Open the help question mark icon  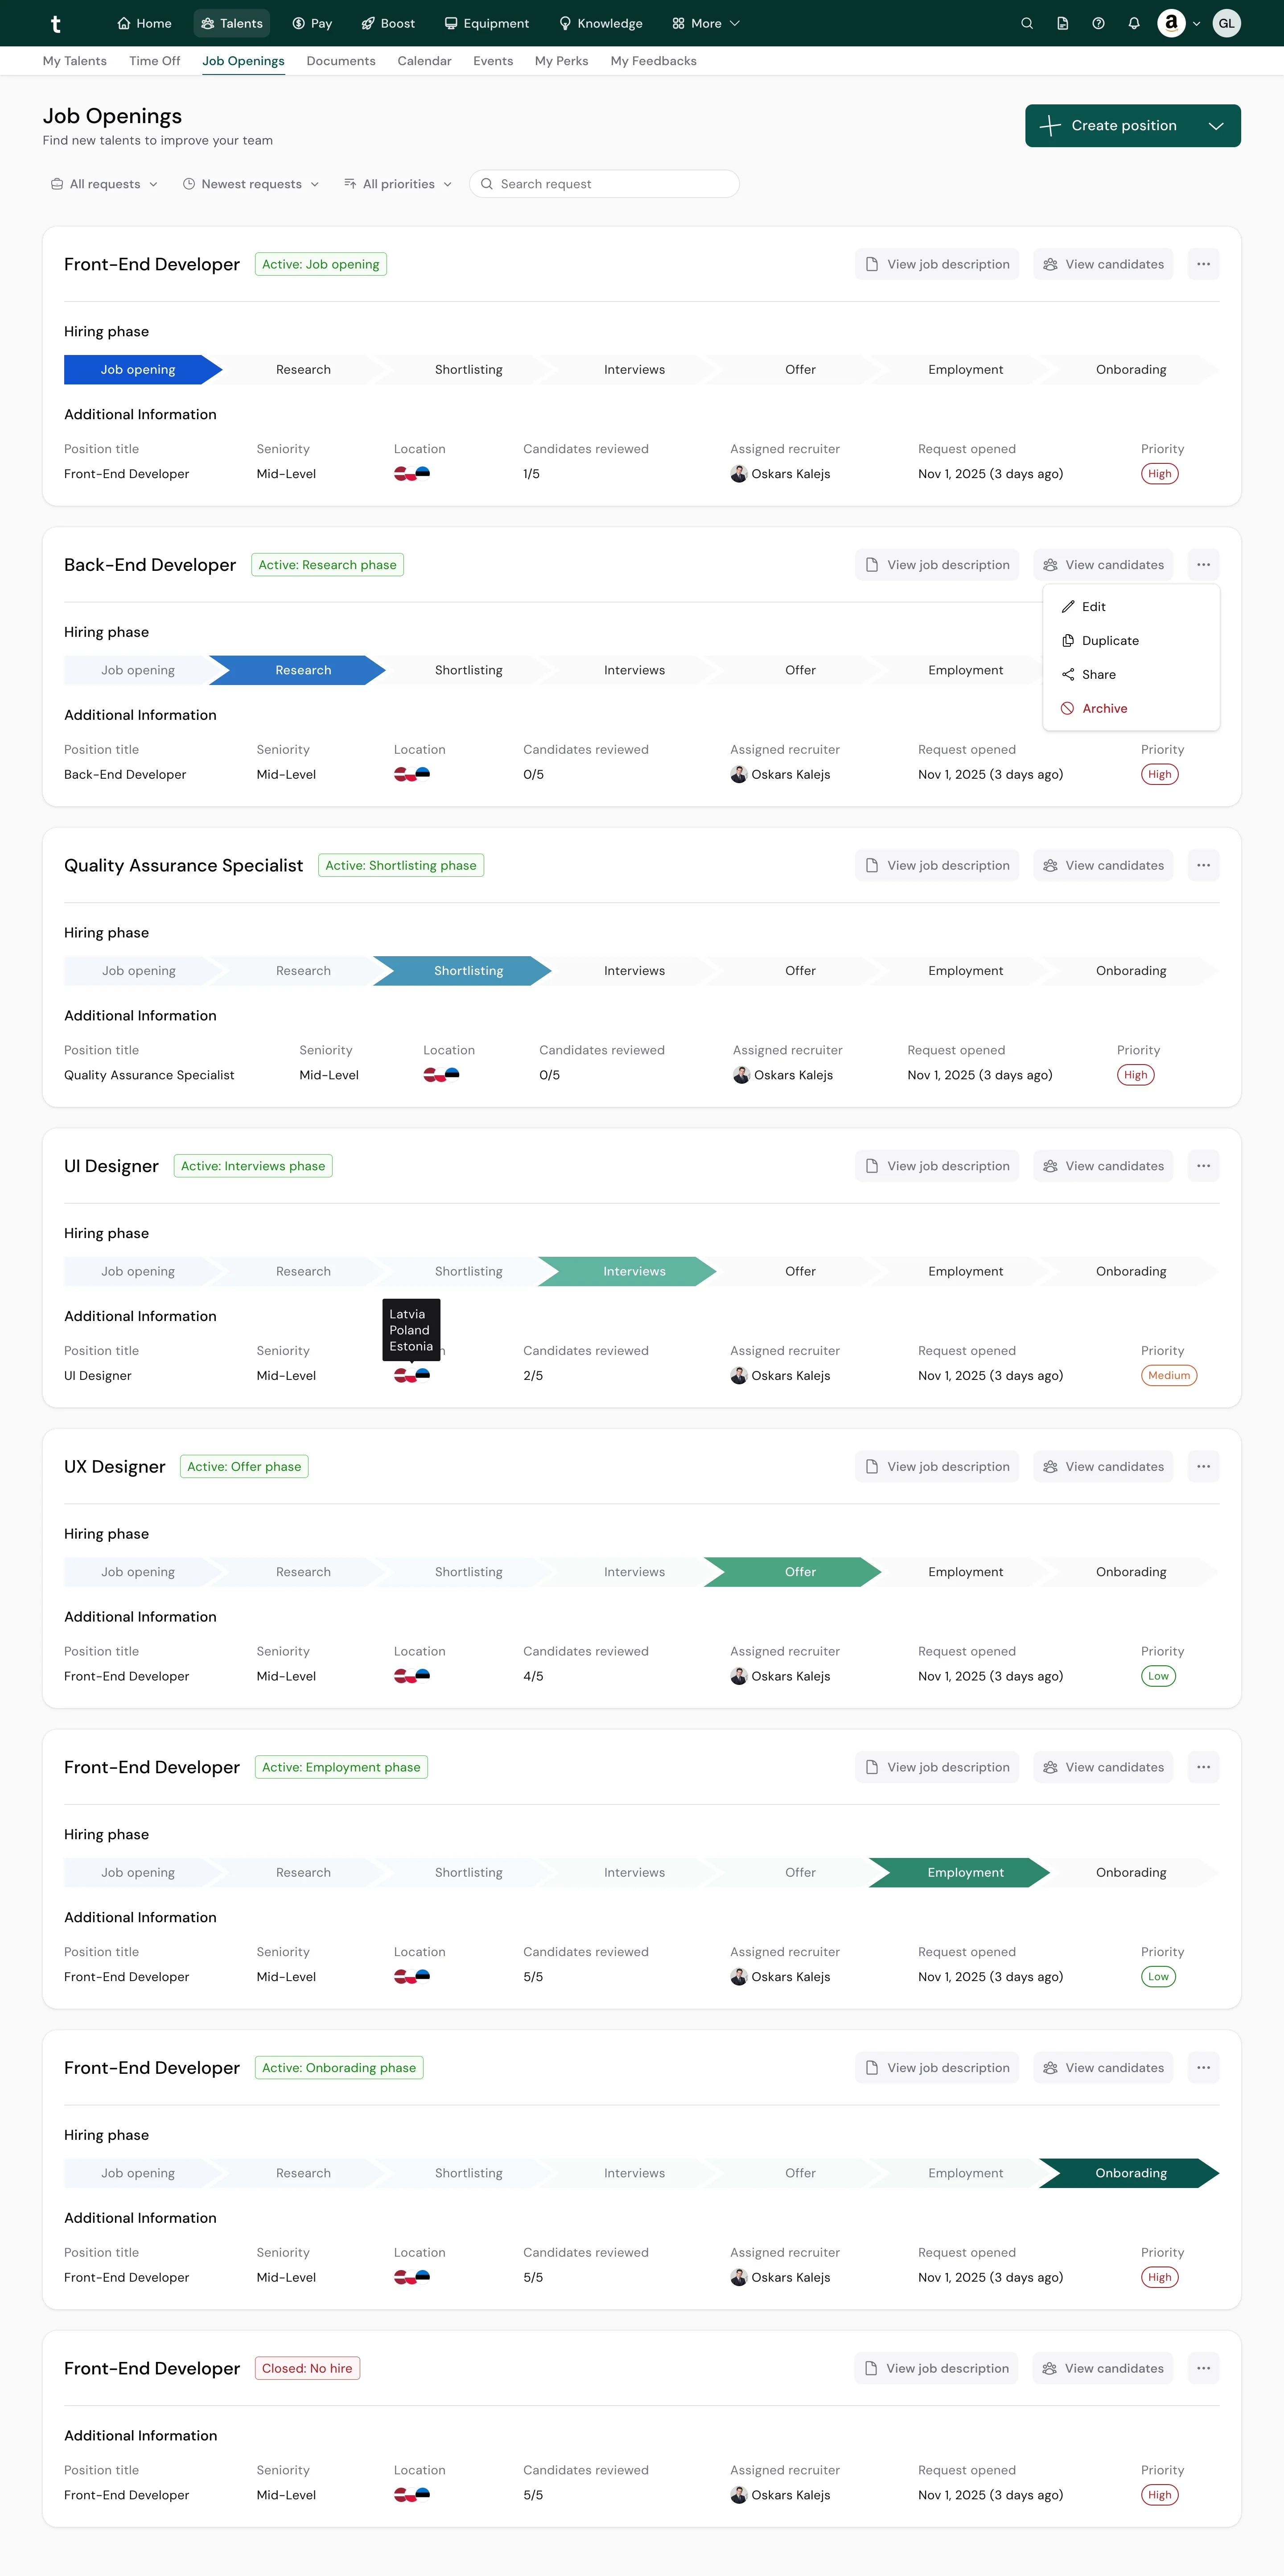(x=1098, y=23)
